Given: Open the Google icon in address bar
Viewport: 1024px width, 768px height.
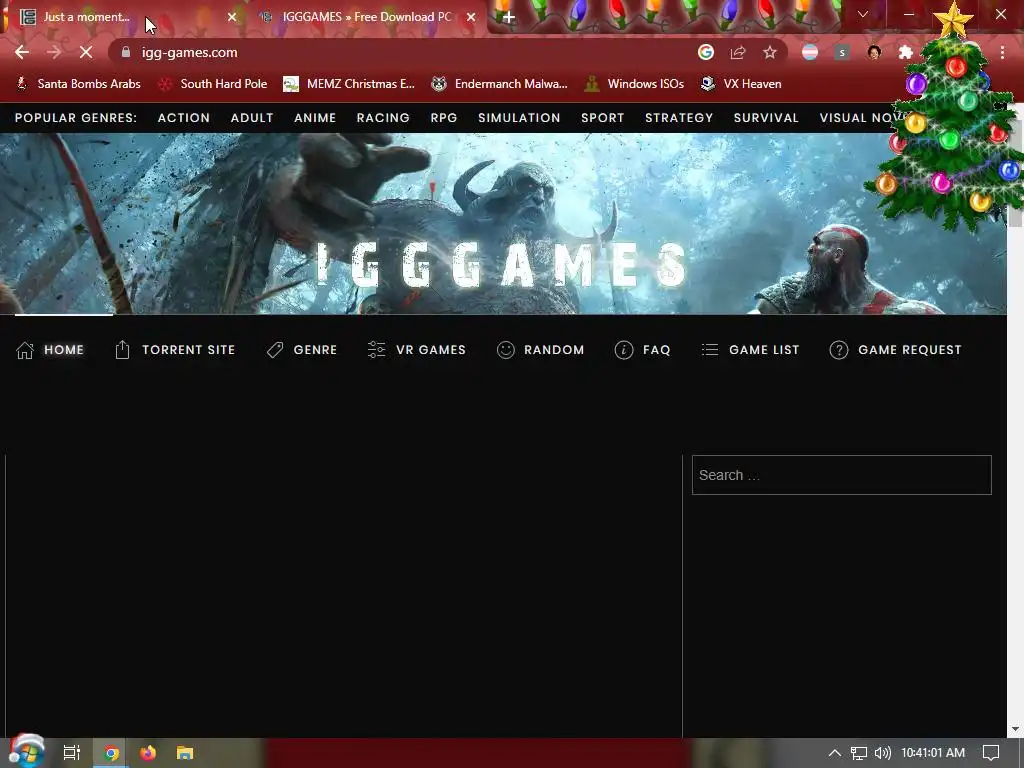Looking at the screenshot, I should (x=706, y=52).
